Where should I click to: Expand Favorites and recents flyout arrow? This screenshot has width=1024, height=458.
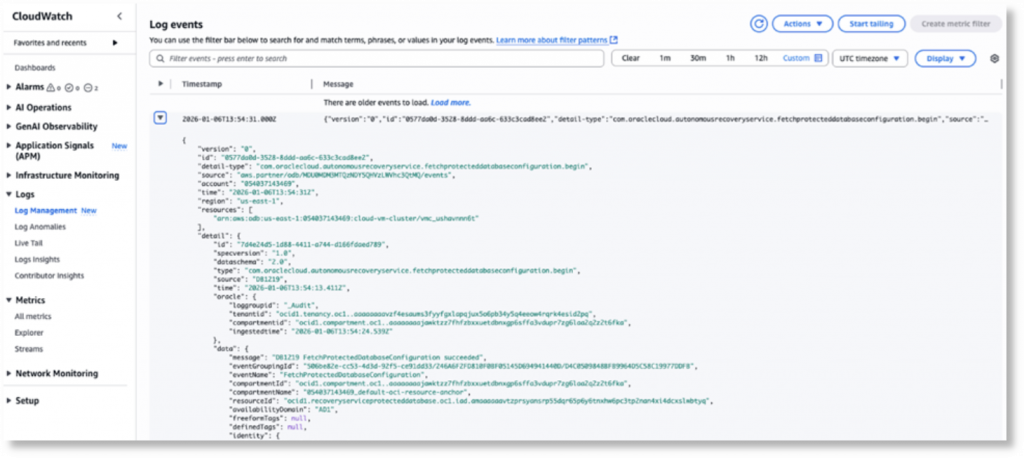tap(116, 43)
